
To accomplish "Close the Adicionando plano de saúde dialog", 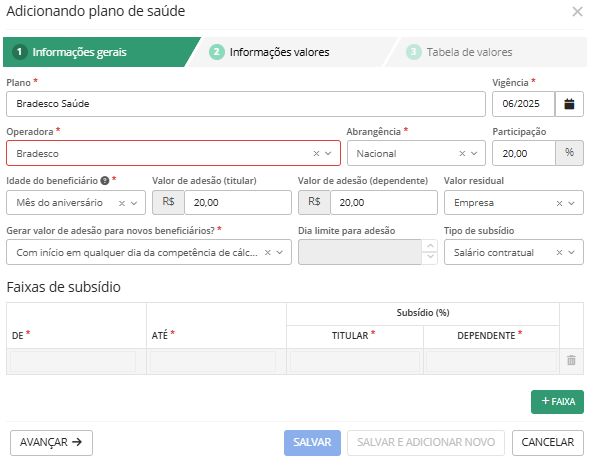I will tap(577, 12).
